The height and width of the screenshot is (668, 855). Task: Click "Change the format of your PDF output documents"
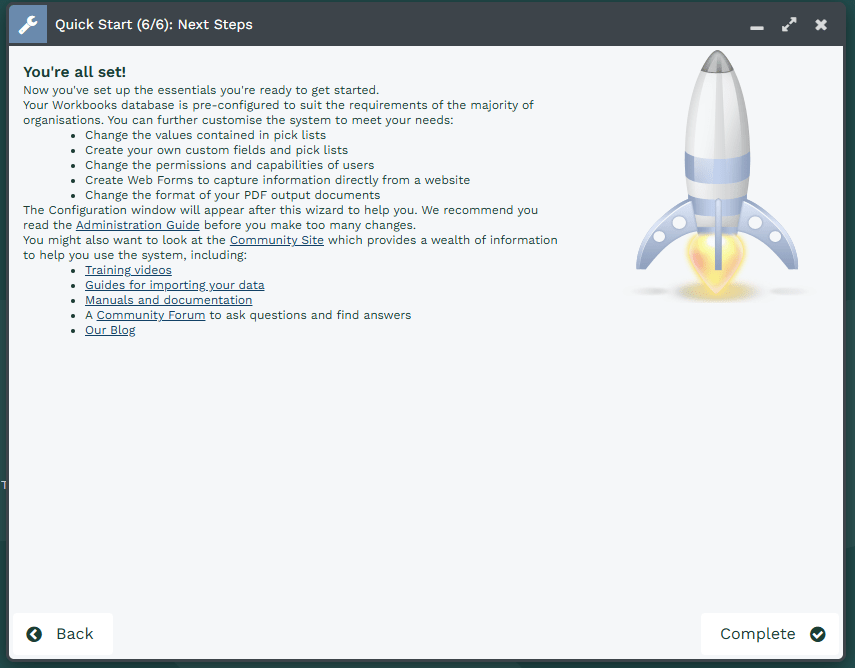click(x=232, y=195)
